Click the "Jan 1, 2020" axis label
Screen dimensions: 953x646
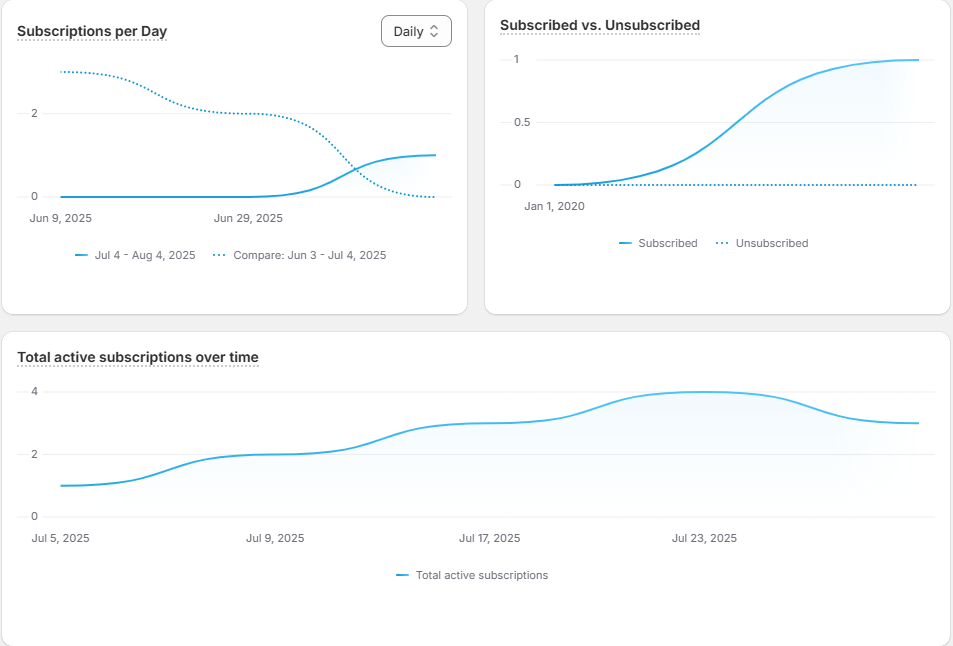(x=554, y=206)
